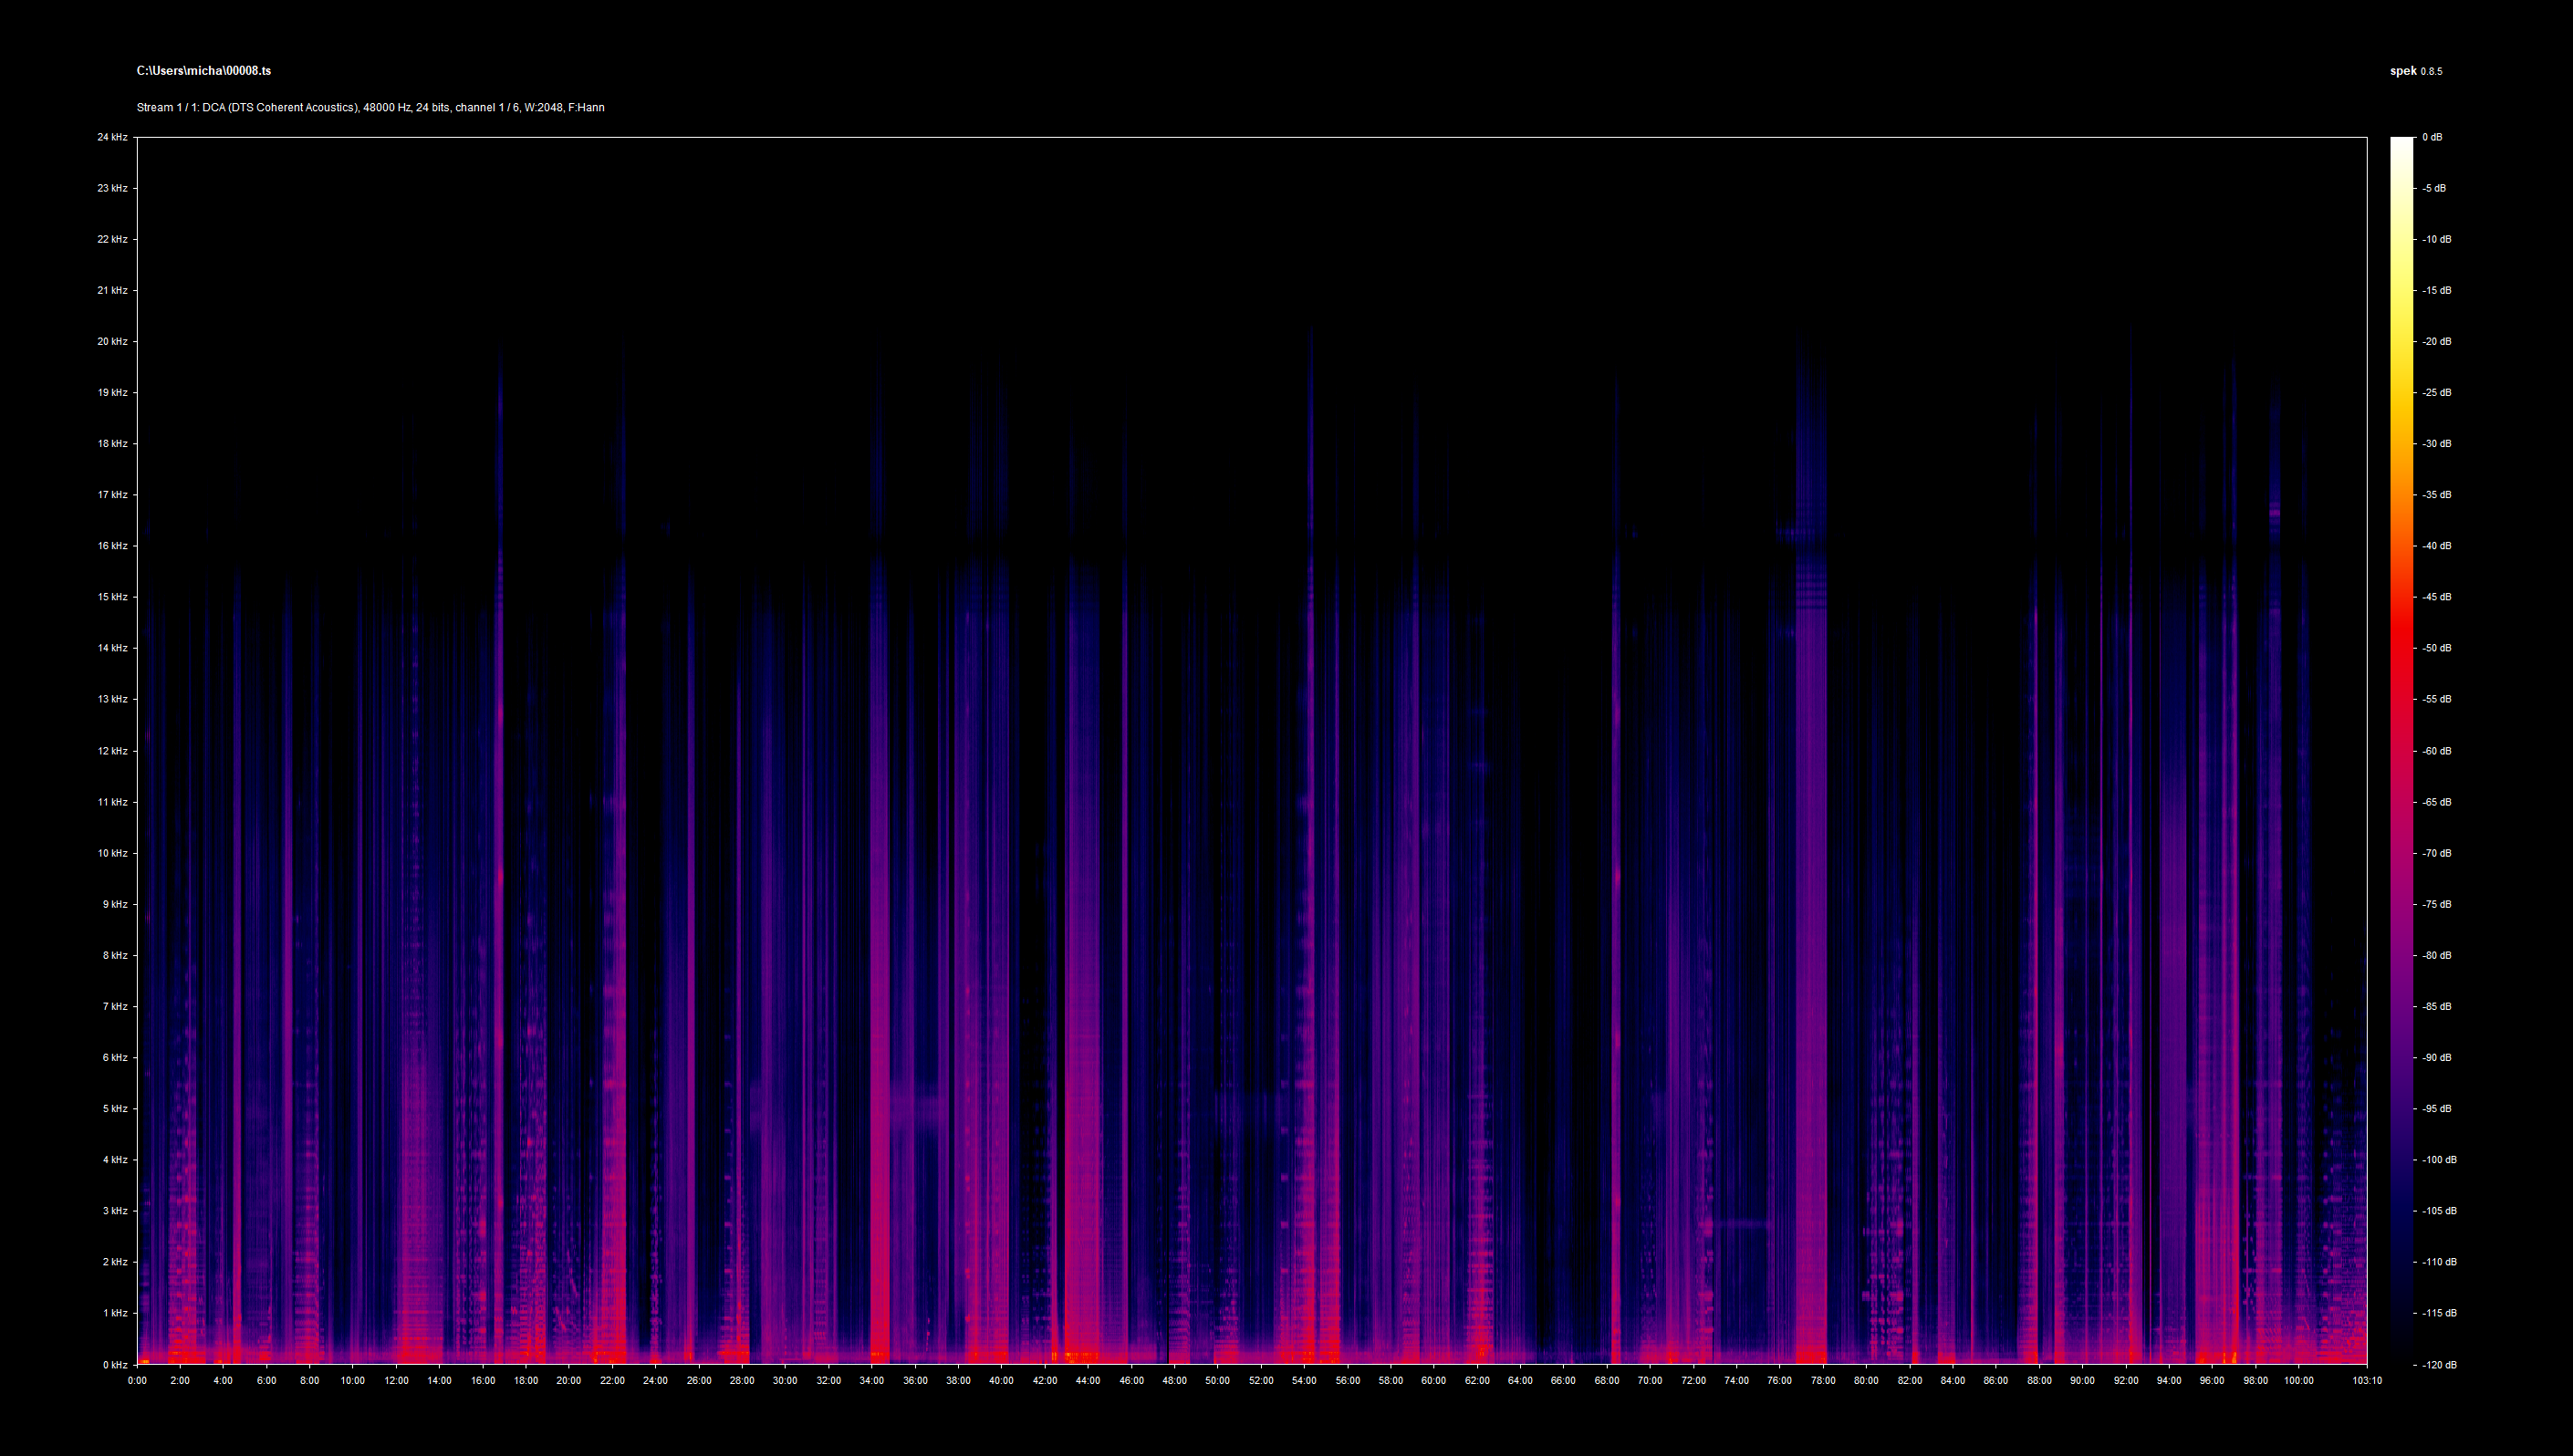
Task: Click the 78:00 time axis marker
Action: click(x=1822, y=1381)
